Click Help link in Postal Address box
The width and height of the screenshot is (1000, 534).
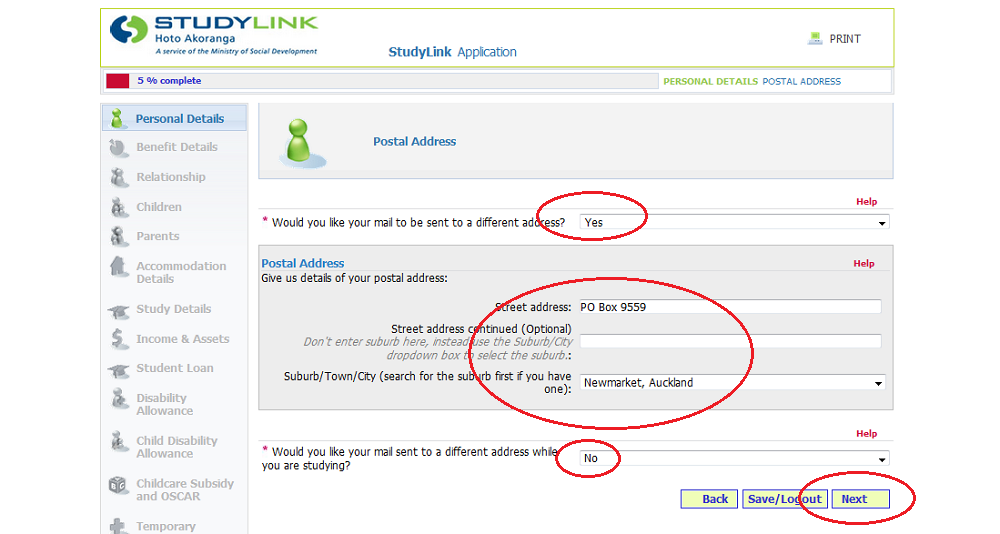coord(863,264)
